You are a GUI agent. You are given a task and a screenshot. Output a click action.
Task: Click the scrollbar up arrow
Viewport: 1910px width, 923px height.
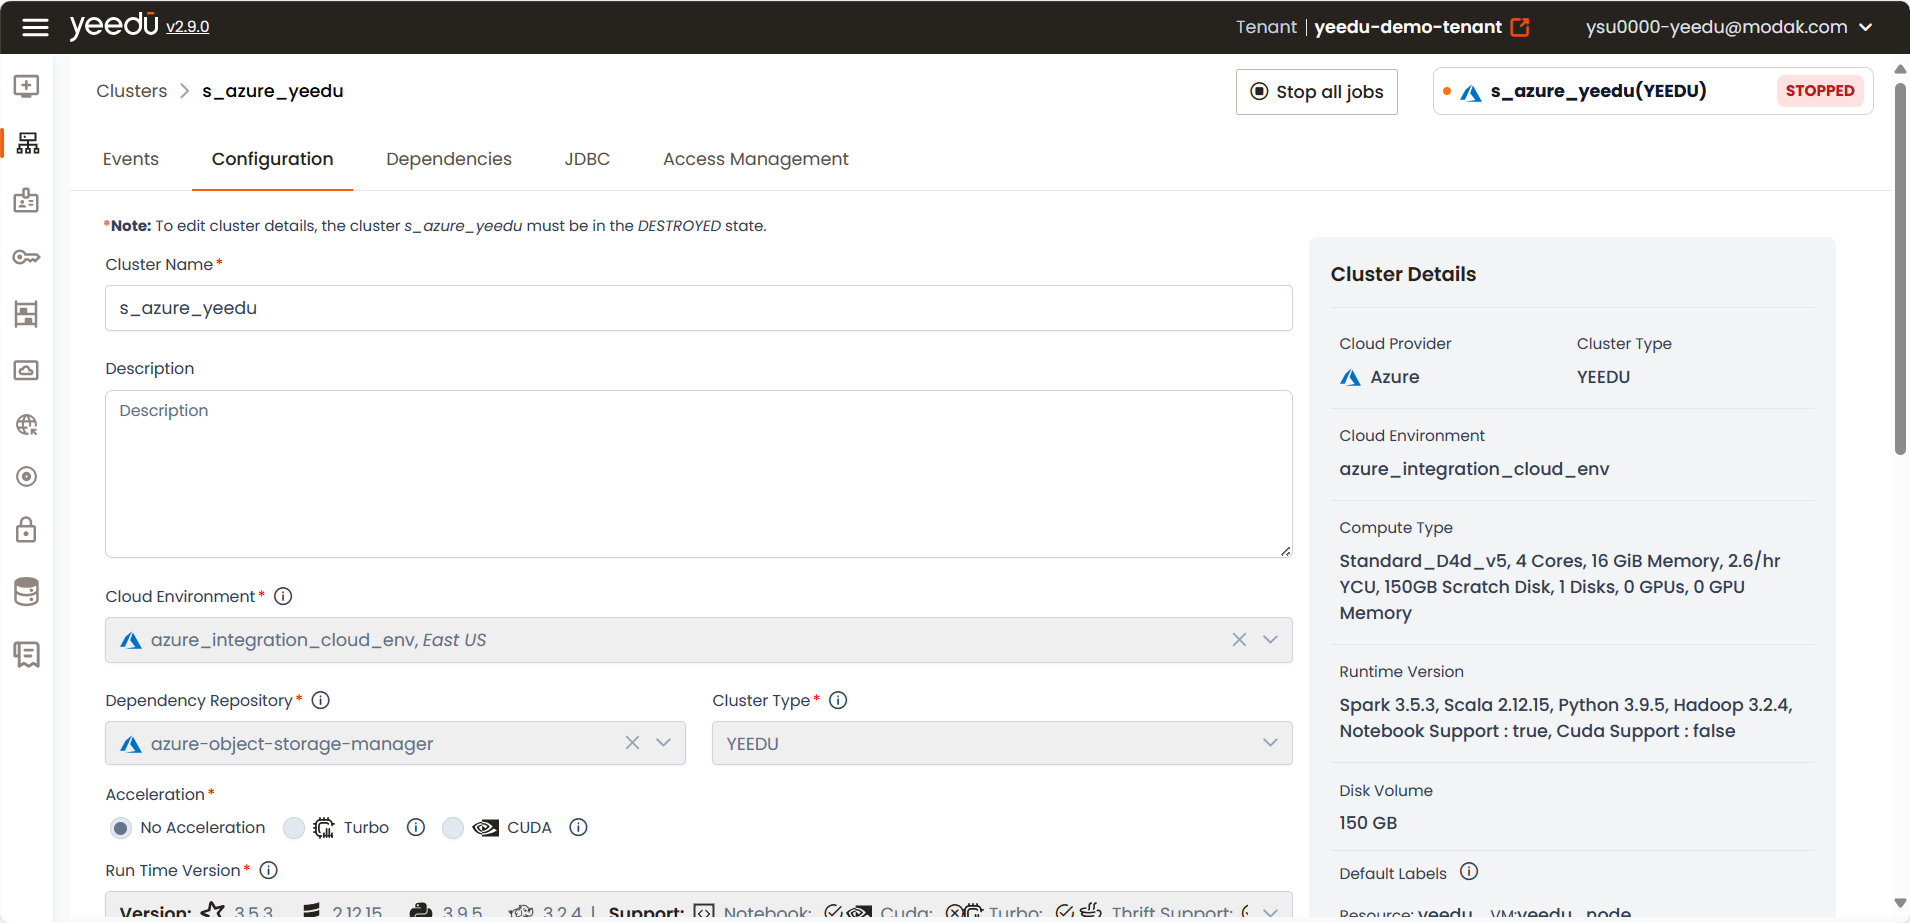tap(1900, 69)
